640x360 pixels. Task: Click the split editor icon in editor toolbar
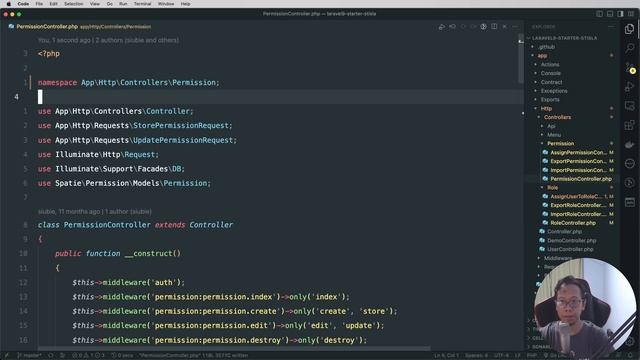pyautogui.click(x=494, y=27)
